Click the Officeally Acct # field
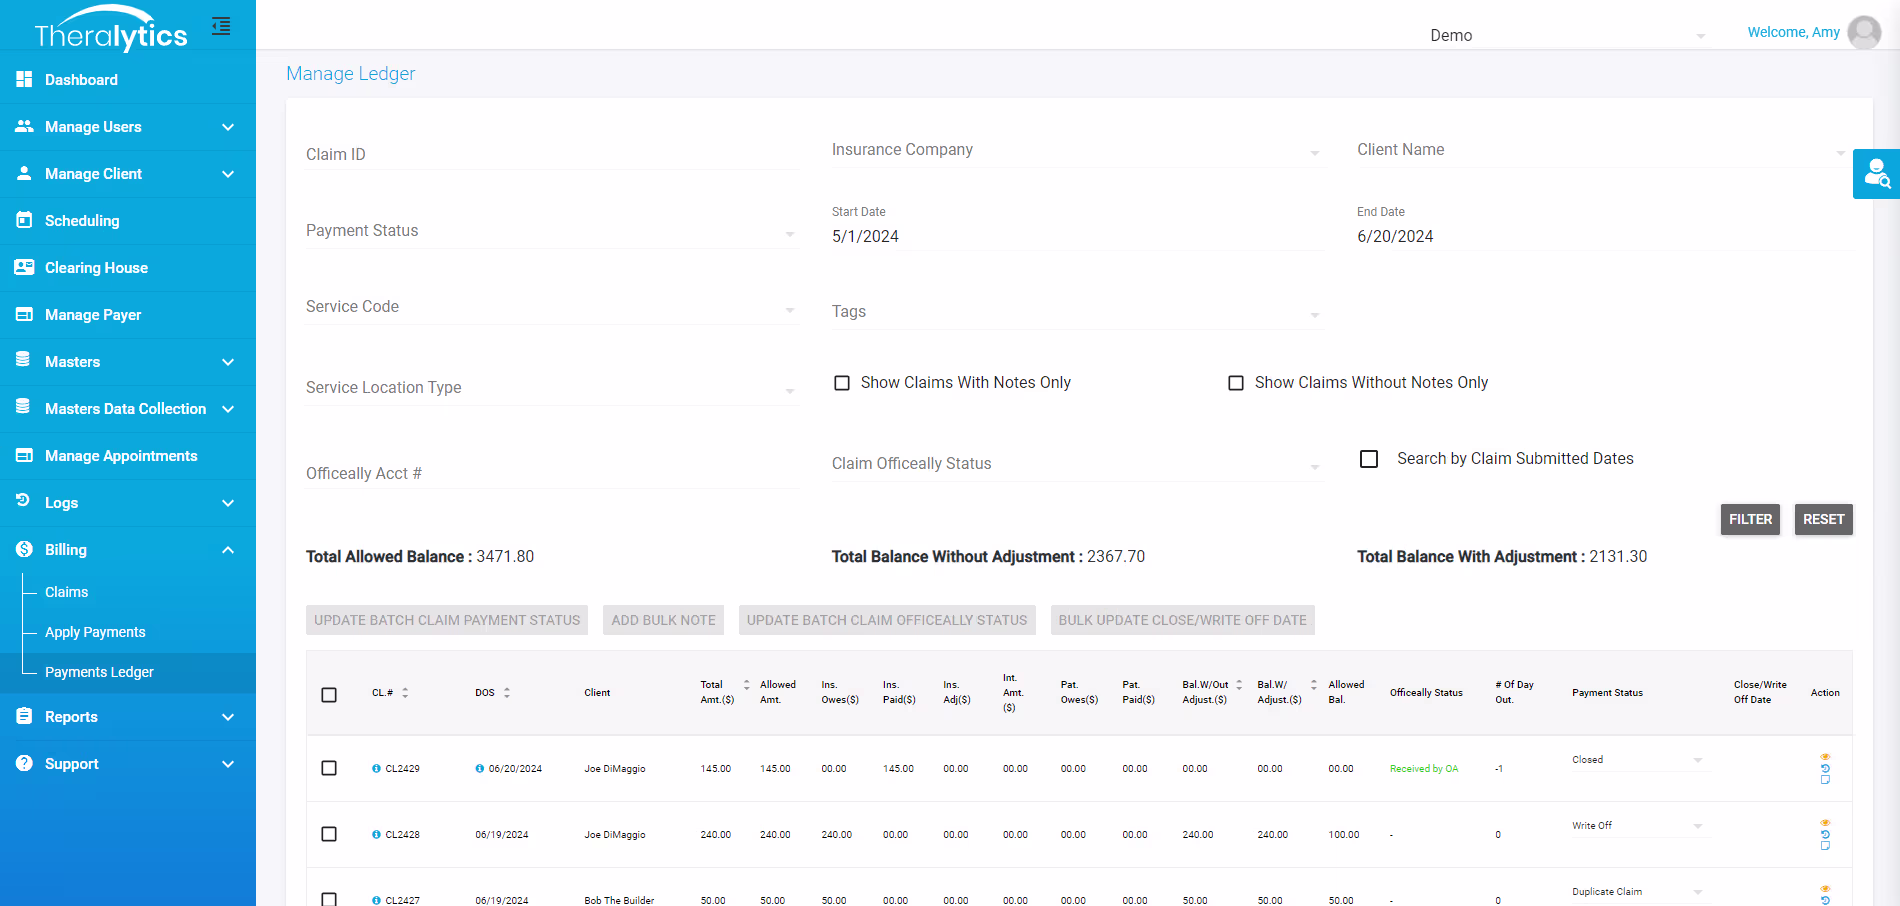Viewport: 1900px width, 906px height. coord(551,474)
